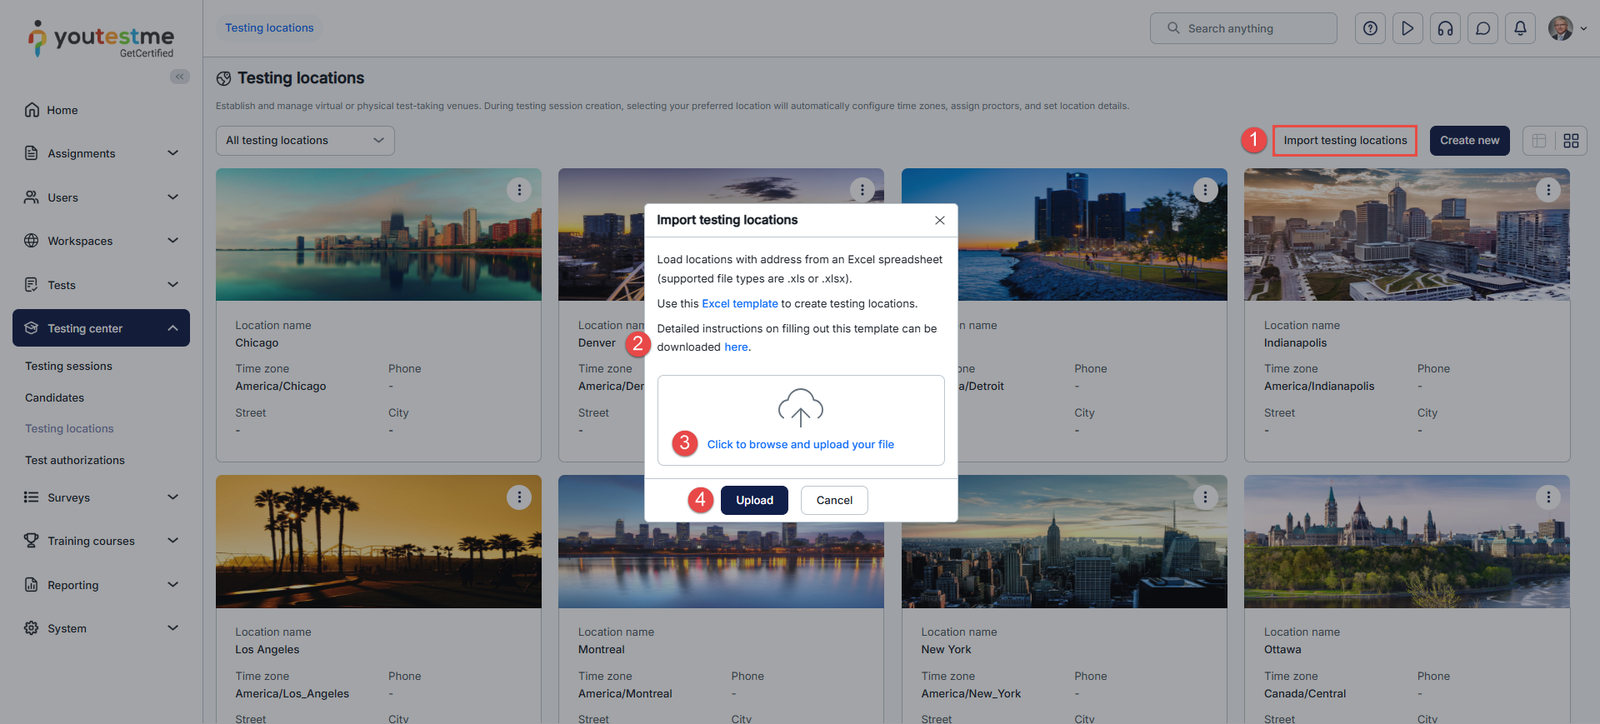Open Test authorizations page
This screenshot has height=724, width=1600.
75,461
